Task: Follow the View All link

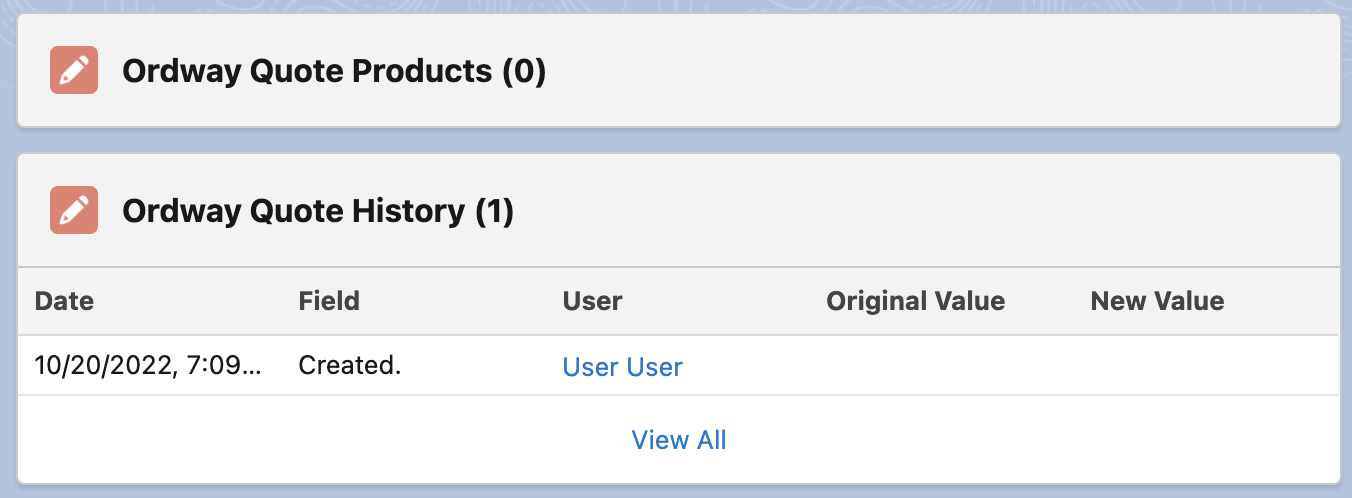Action: 679,440
